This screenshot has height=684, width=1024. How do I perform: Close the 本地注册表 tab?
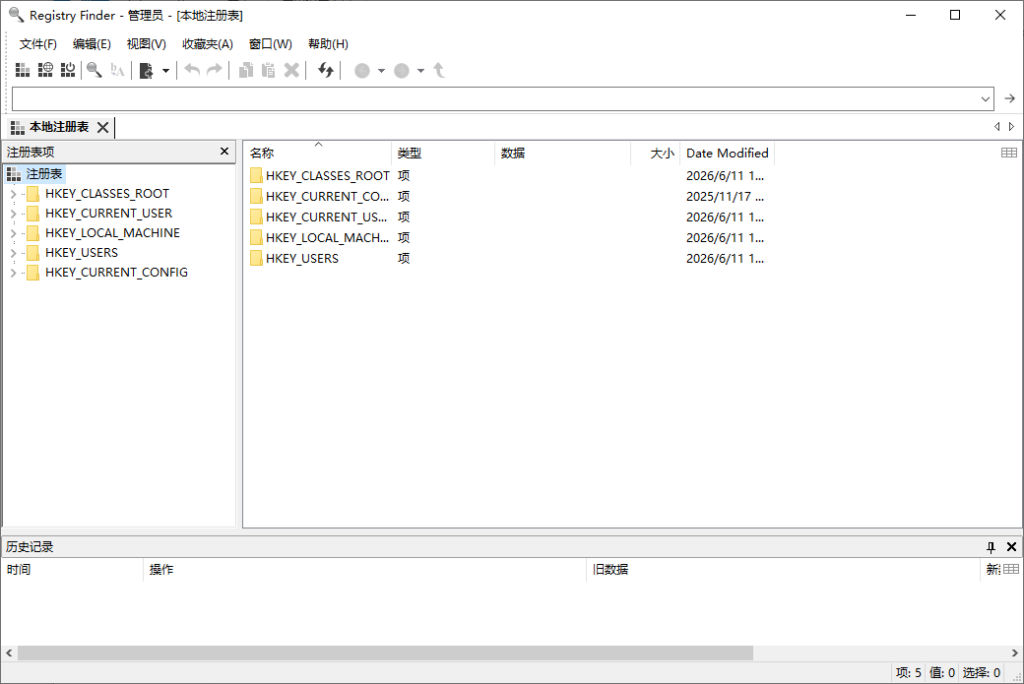click(103, 127)
